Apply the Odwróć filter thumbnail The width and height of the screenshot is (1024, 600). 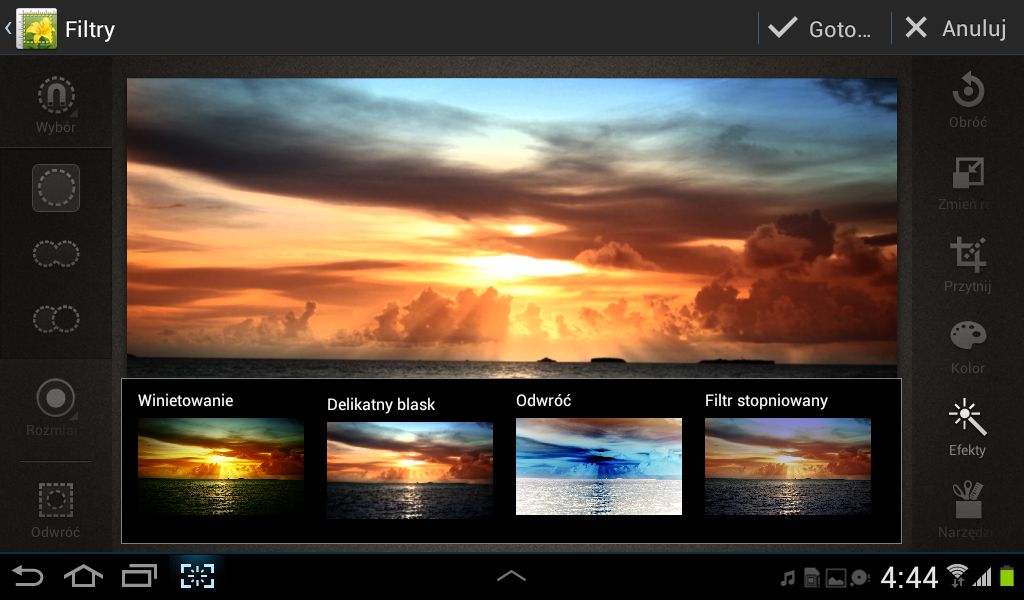point(599,466)
